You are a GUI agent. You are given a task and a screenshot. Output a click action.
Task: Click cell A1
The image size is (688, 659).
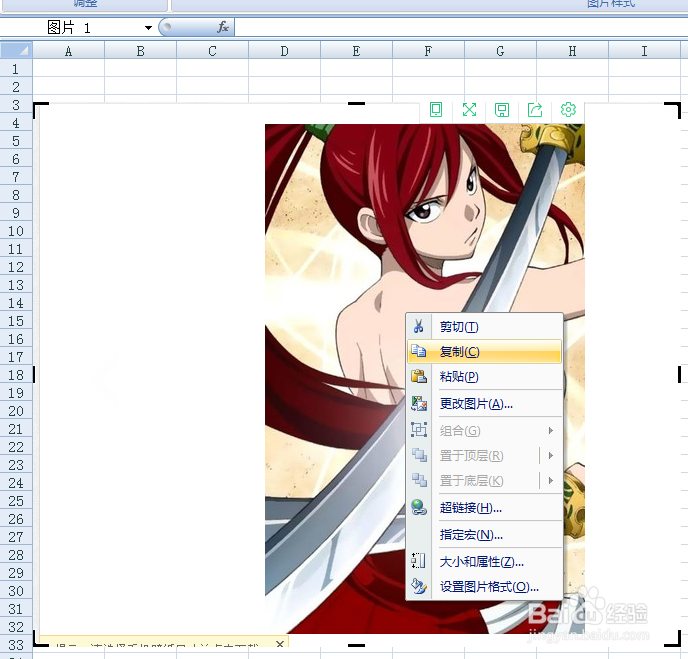pos(68,69)
